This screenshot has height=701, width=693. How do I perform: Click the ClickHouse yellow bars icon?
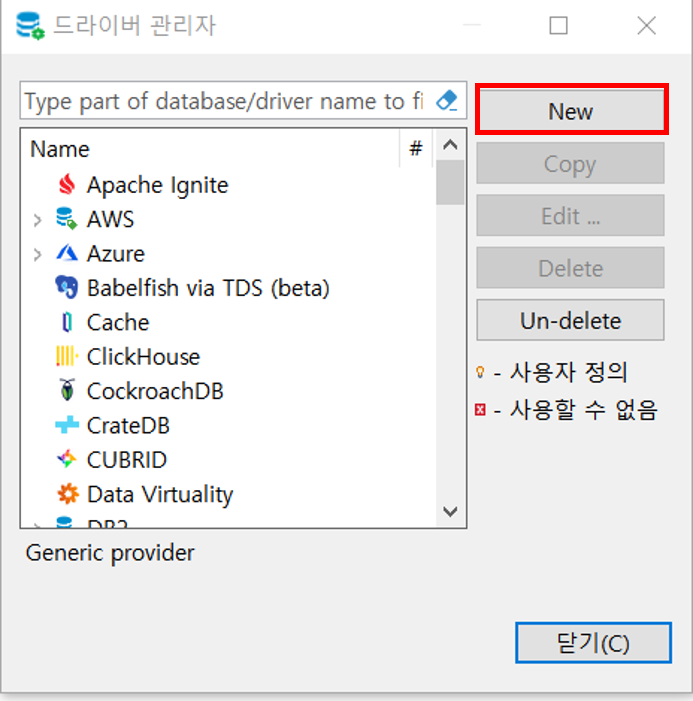coord(67,356)
